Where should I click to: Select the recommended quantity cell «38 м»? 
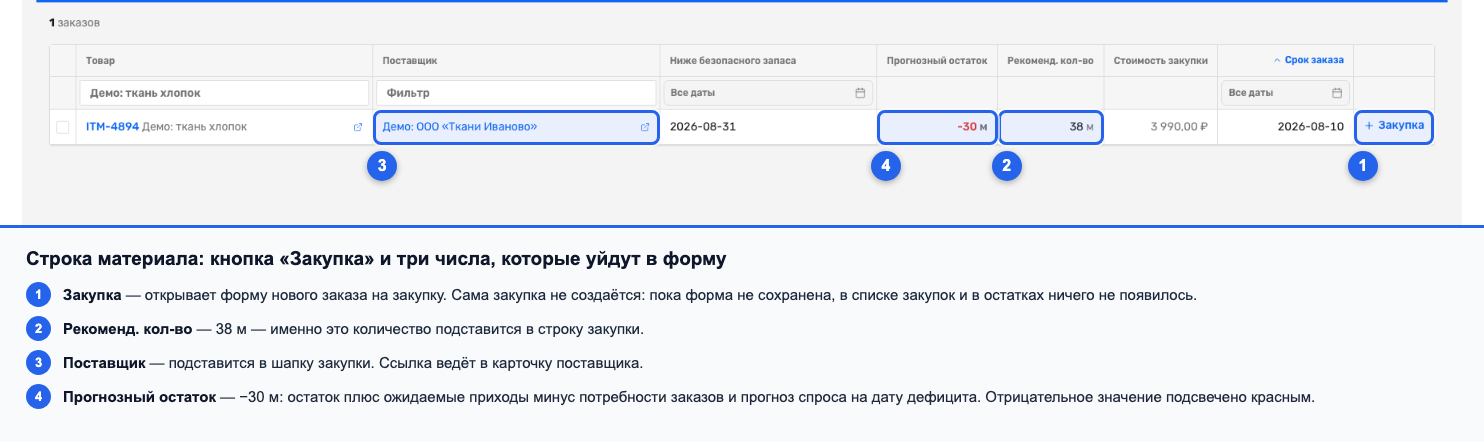coord(1051,127)
